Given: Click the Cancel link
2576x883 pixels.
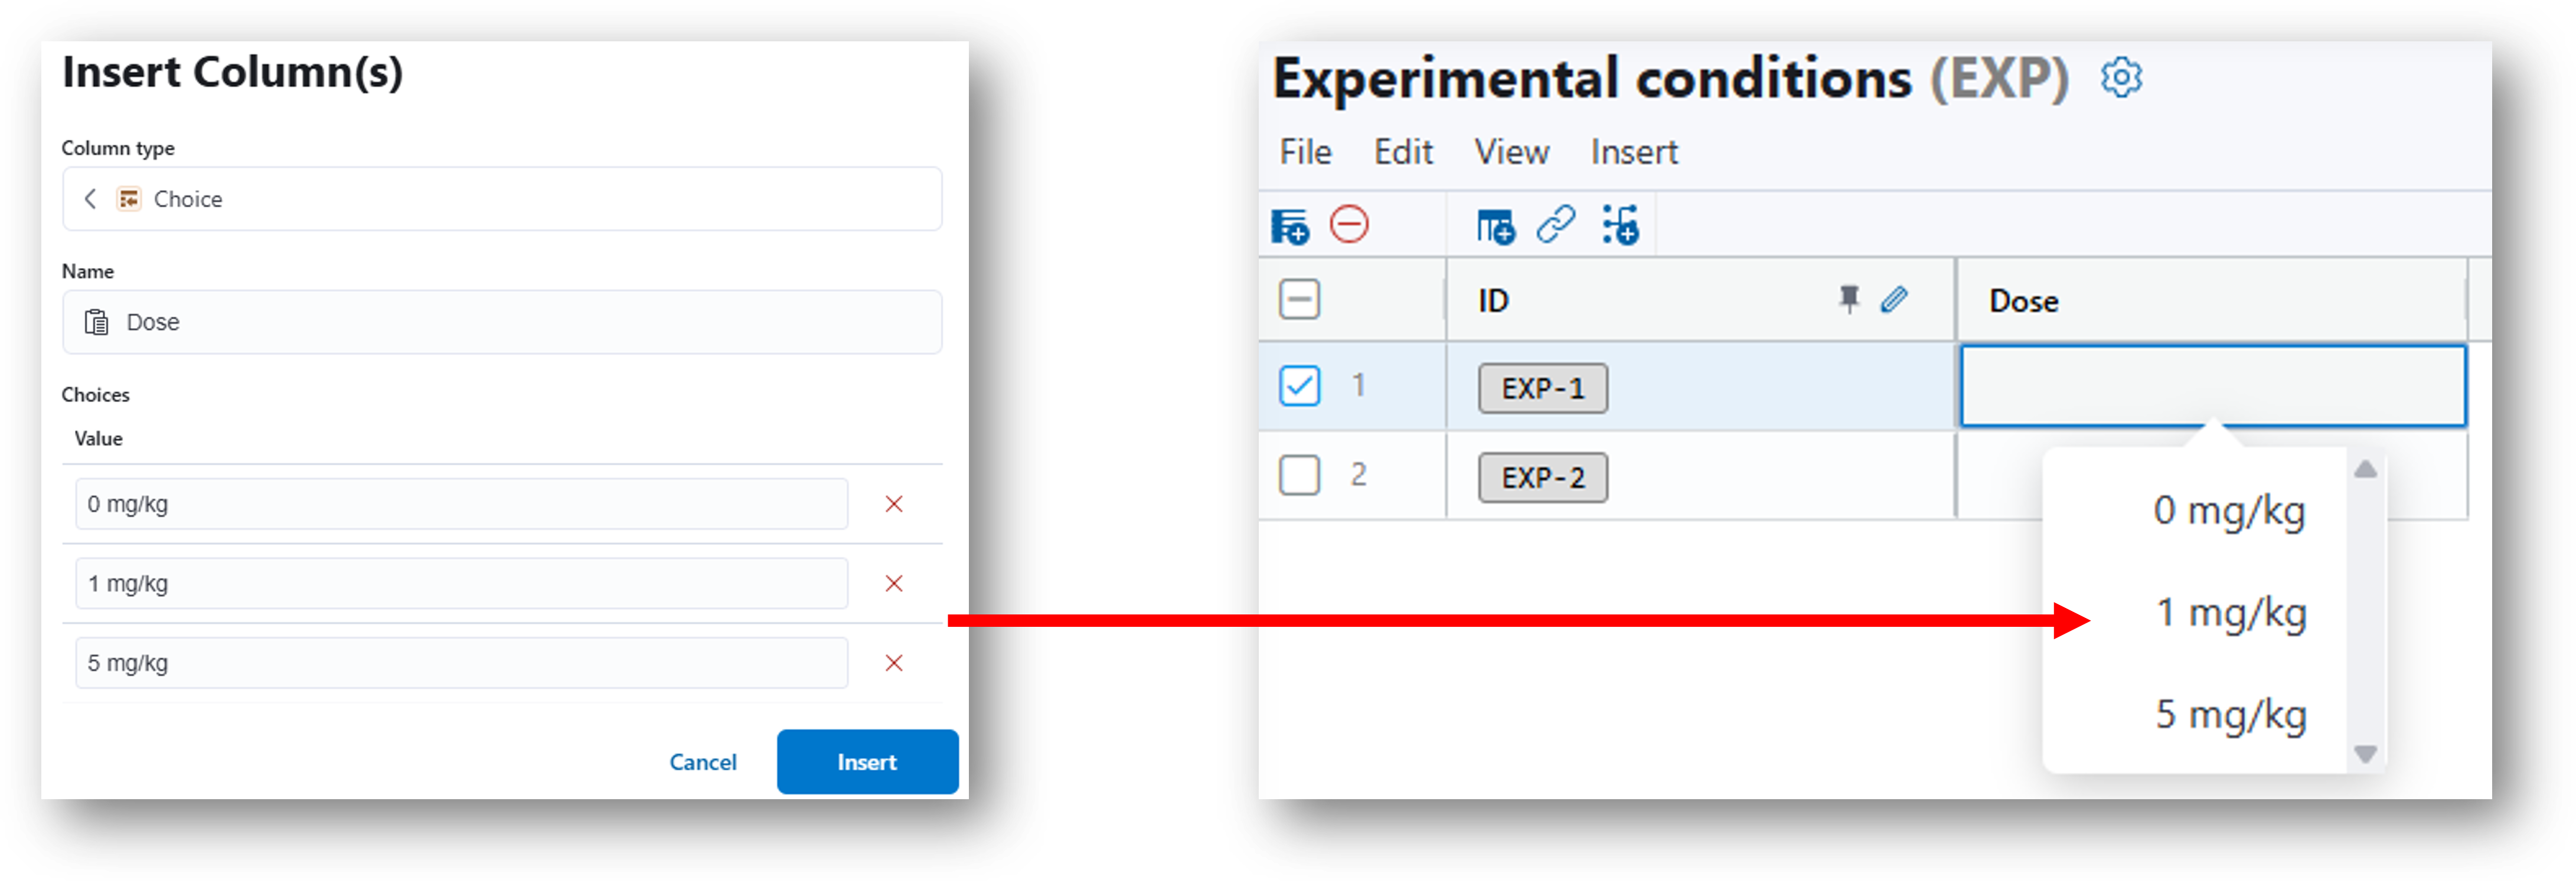Looking at the screenshot, I should (703, 762).
